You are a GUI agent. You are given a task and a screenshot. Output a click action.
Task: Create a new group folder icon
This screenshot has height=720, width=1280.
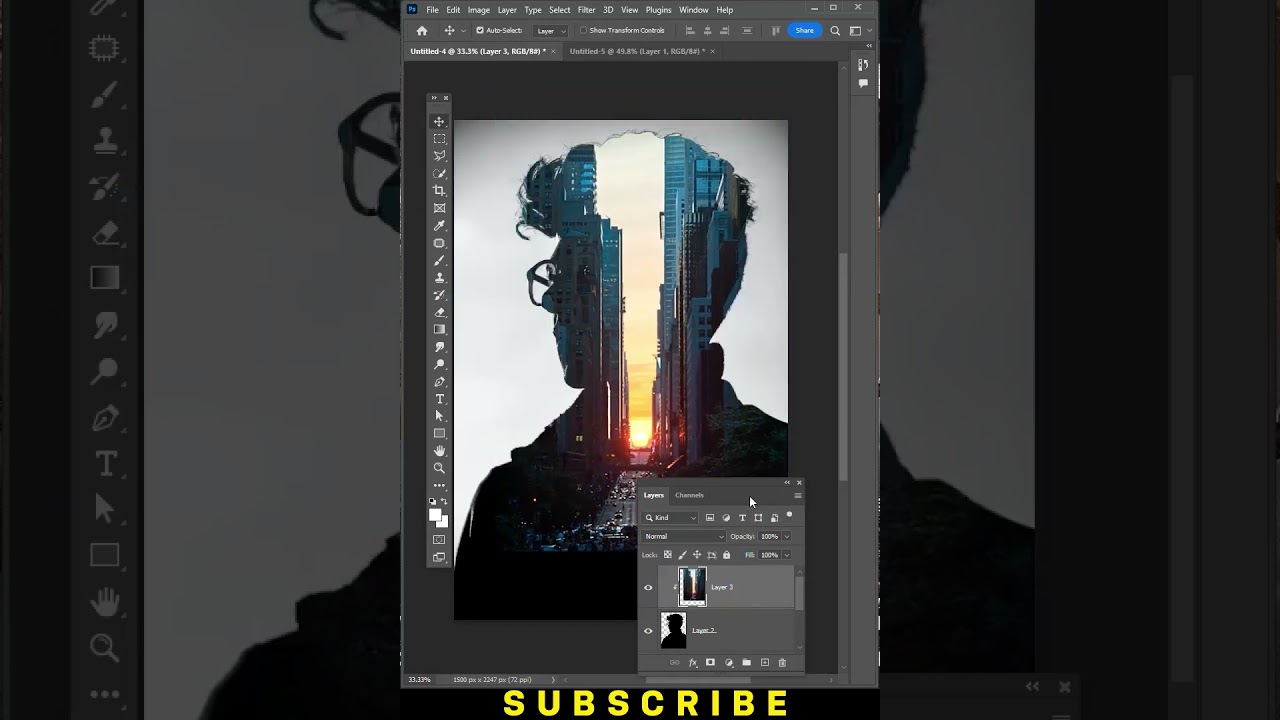[746, 662]
